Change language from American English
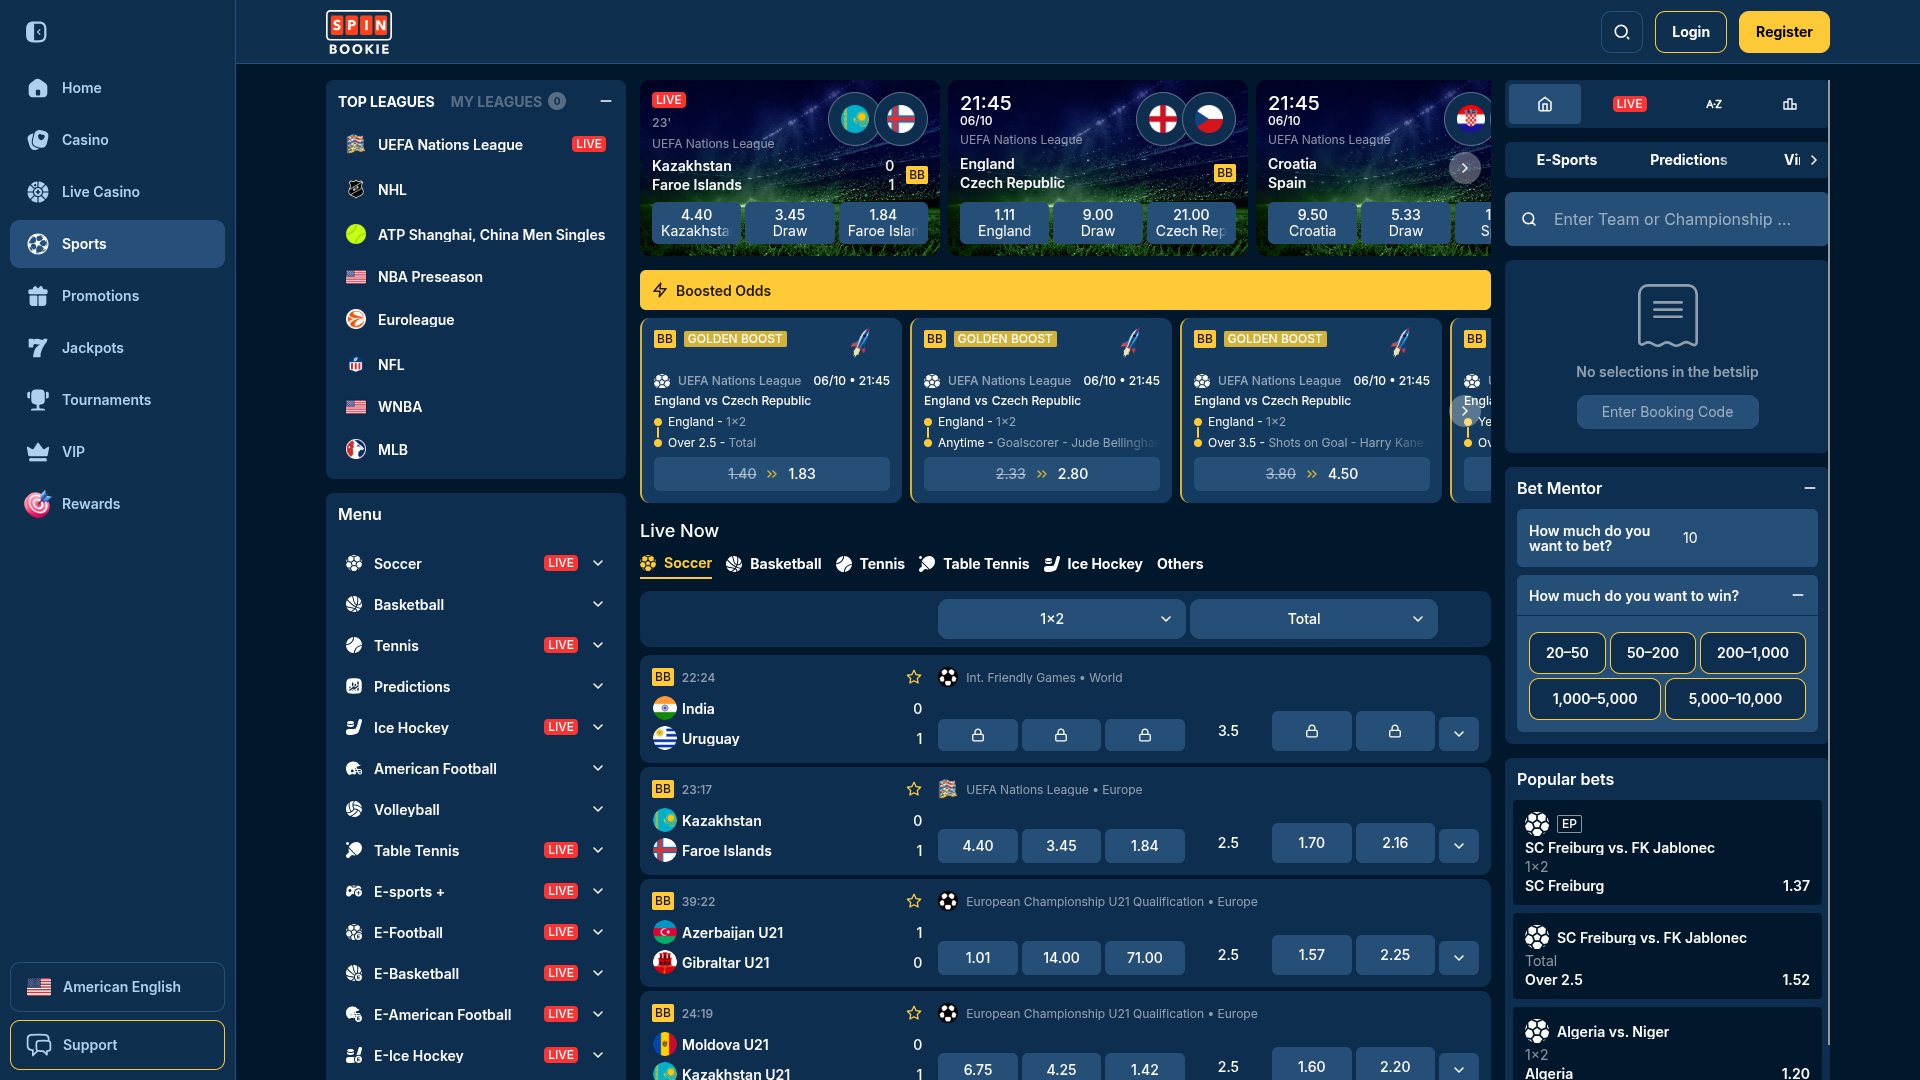This screenshot has width=1920, height=1080. pos(117,987)
